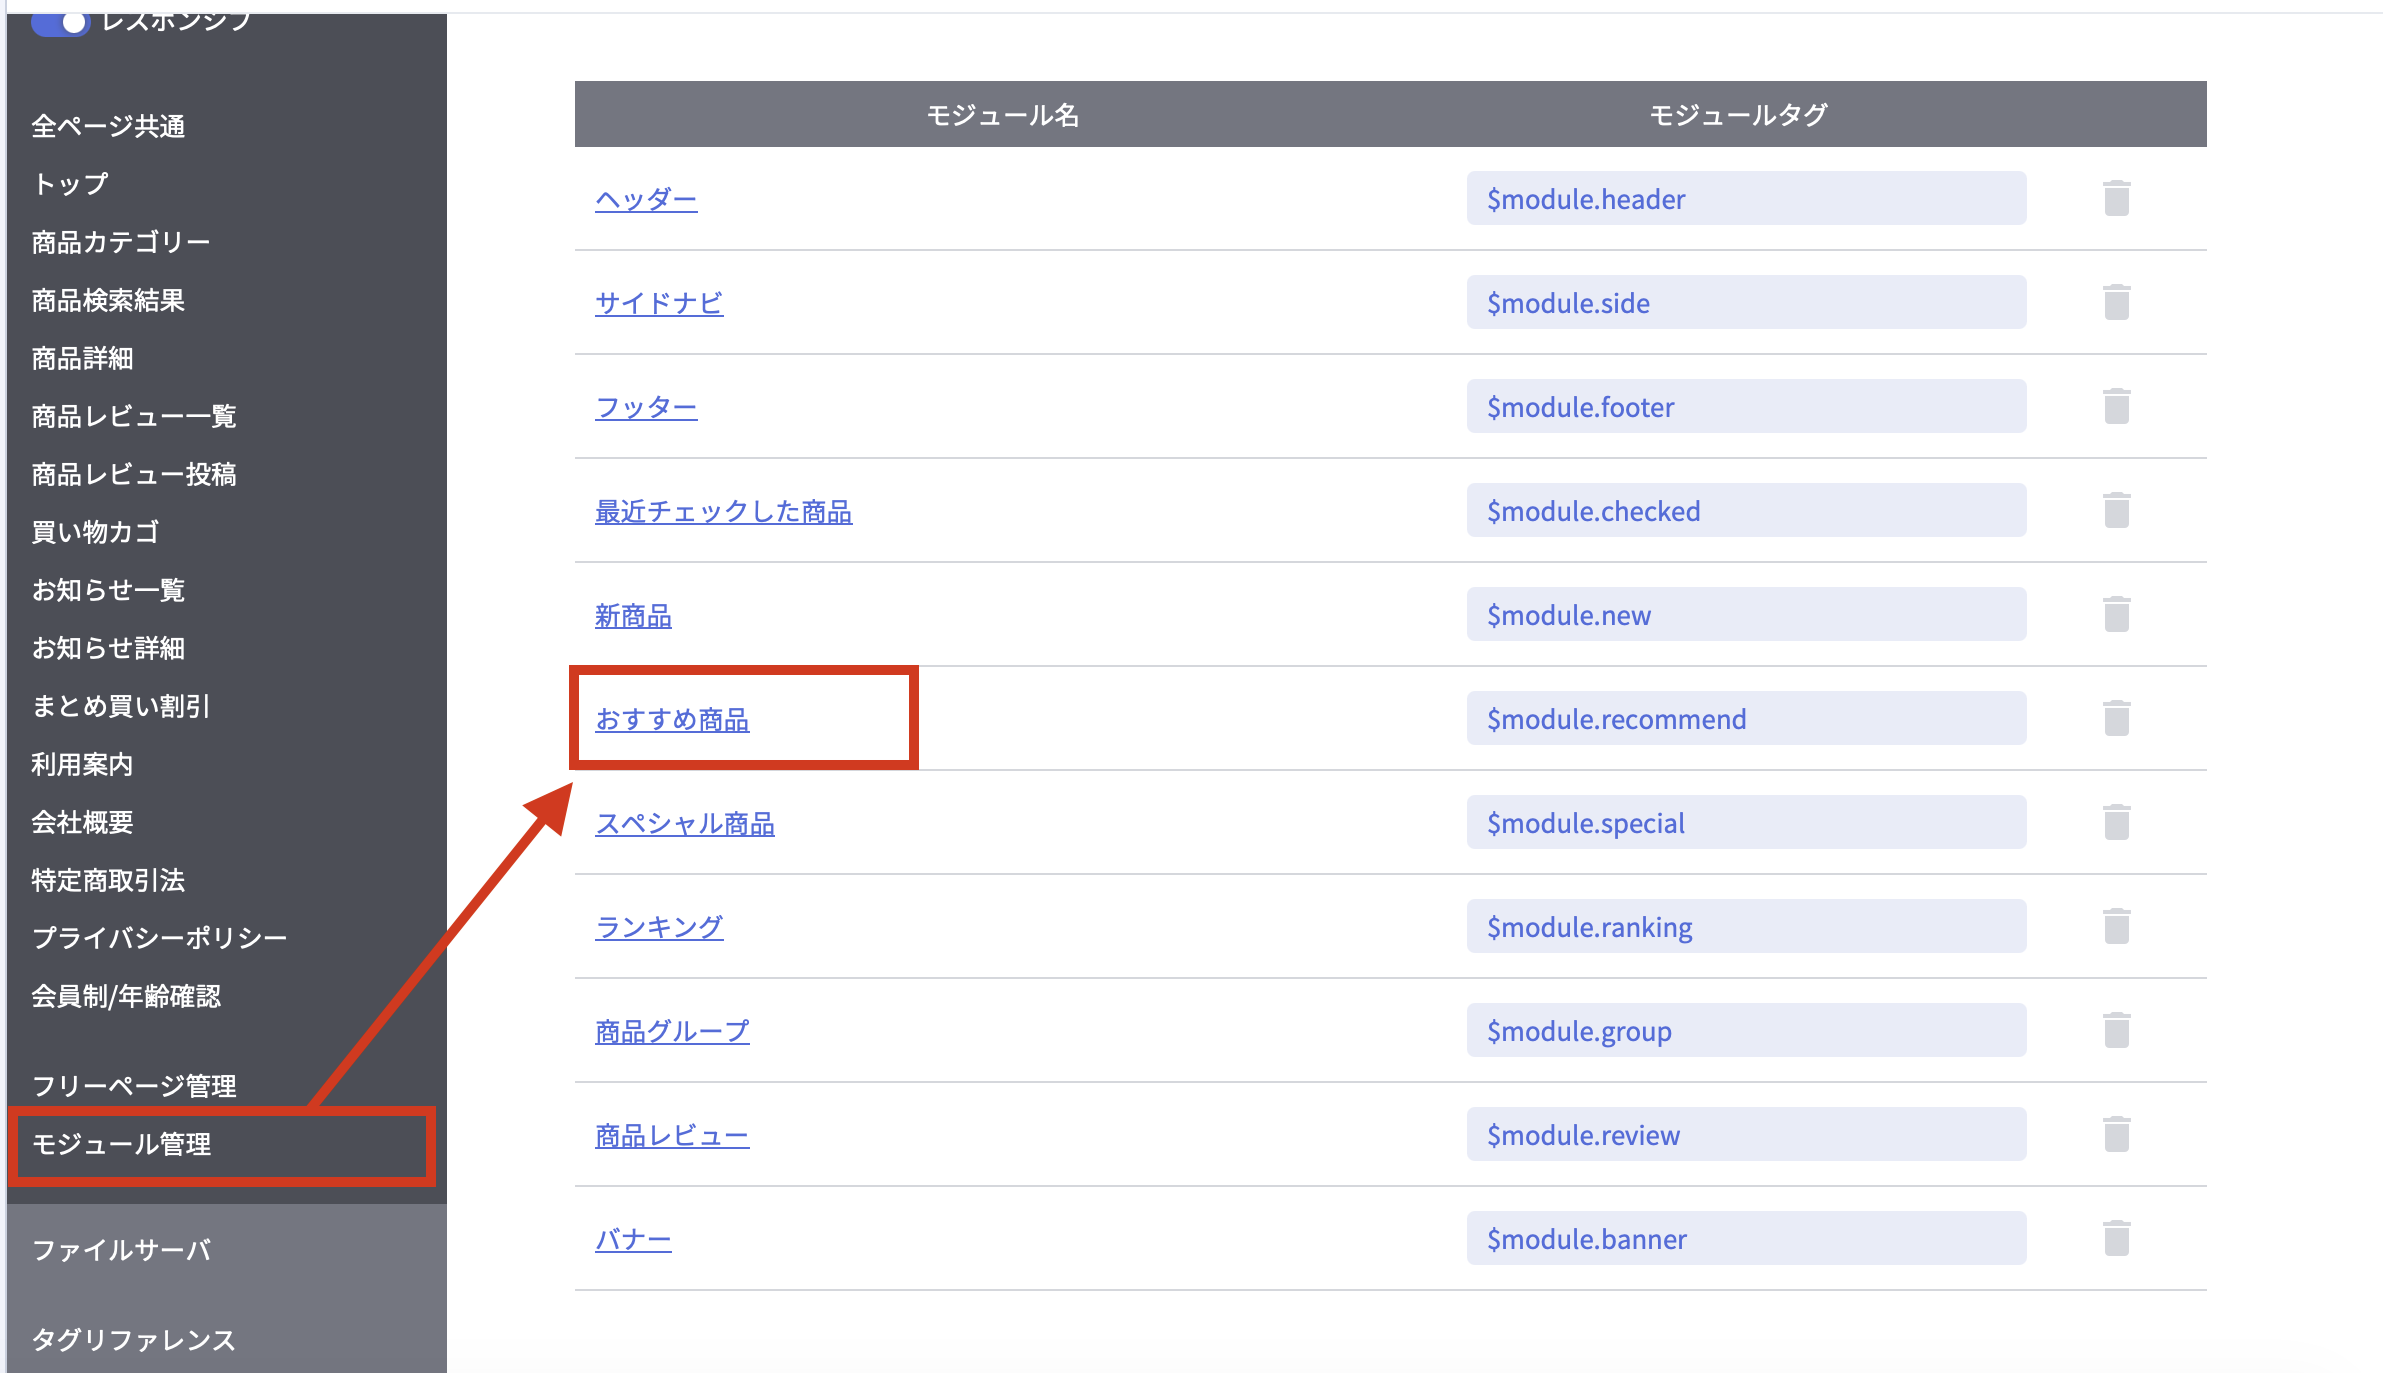Viewport: 2383px width, 1373px height.
Task: Click trash icon in the バナー row
Action: tap(2116, 1238)
